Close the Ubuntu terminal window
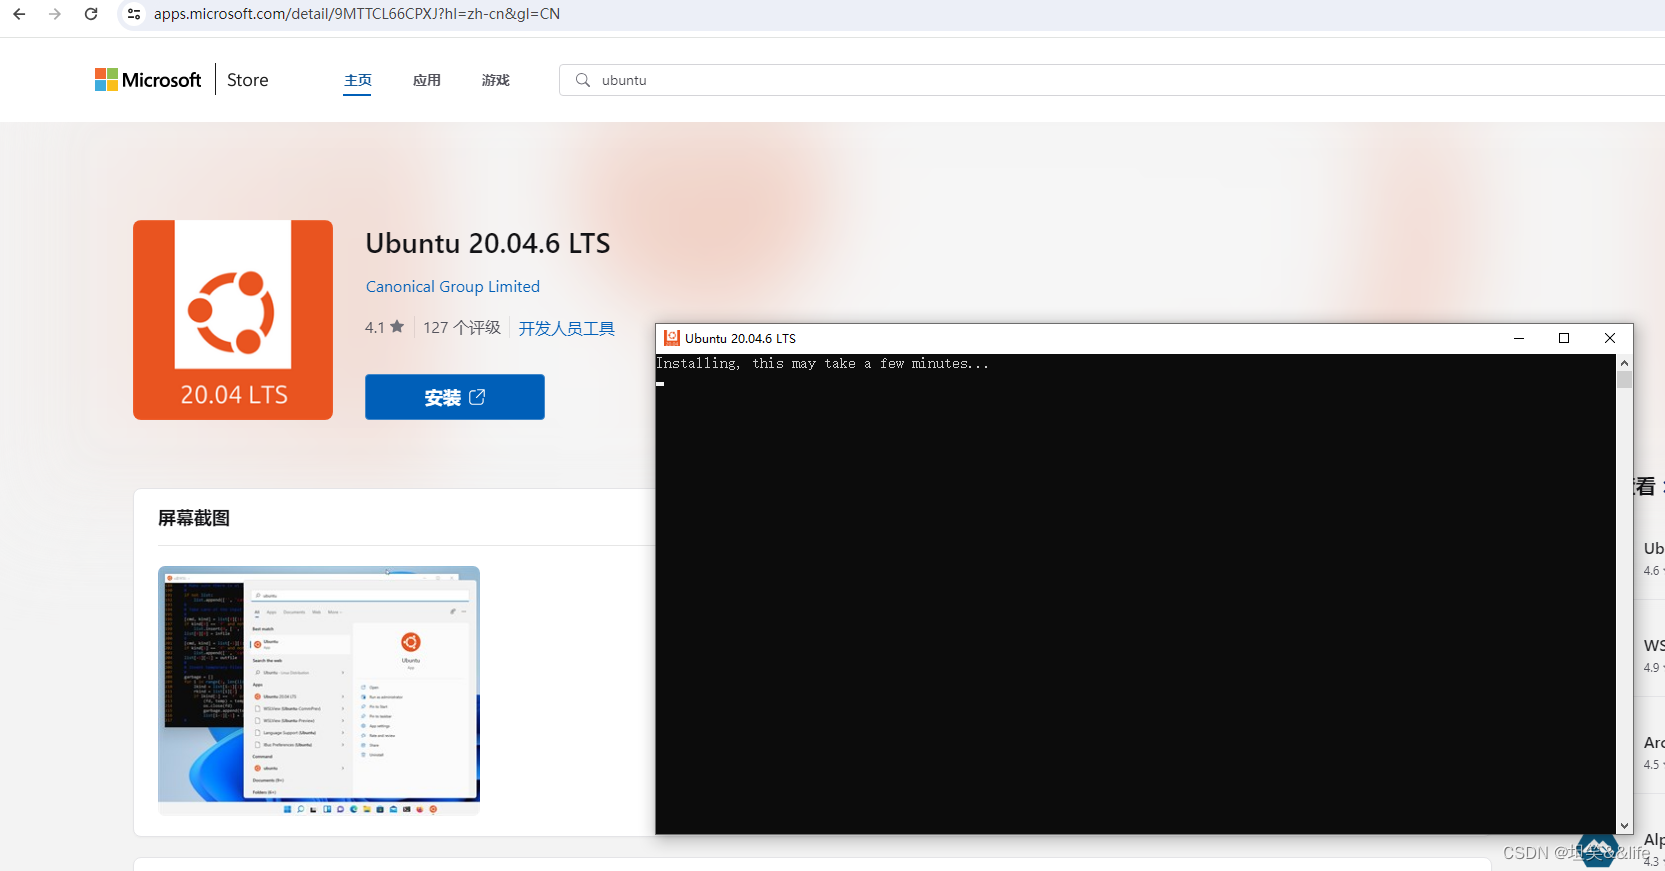Viewport: 1665px width, 871px height. 1610,338
